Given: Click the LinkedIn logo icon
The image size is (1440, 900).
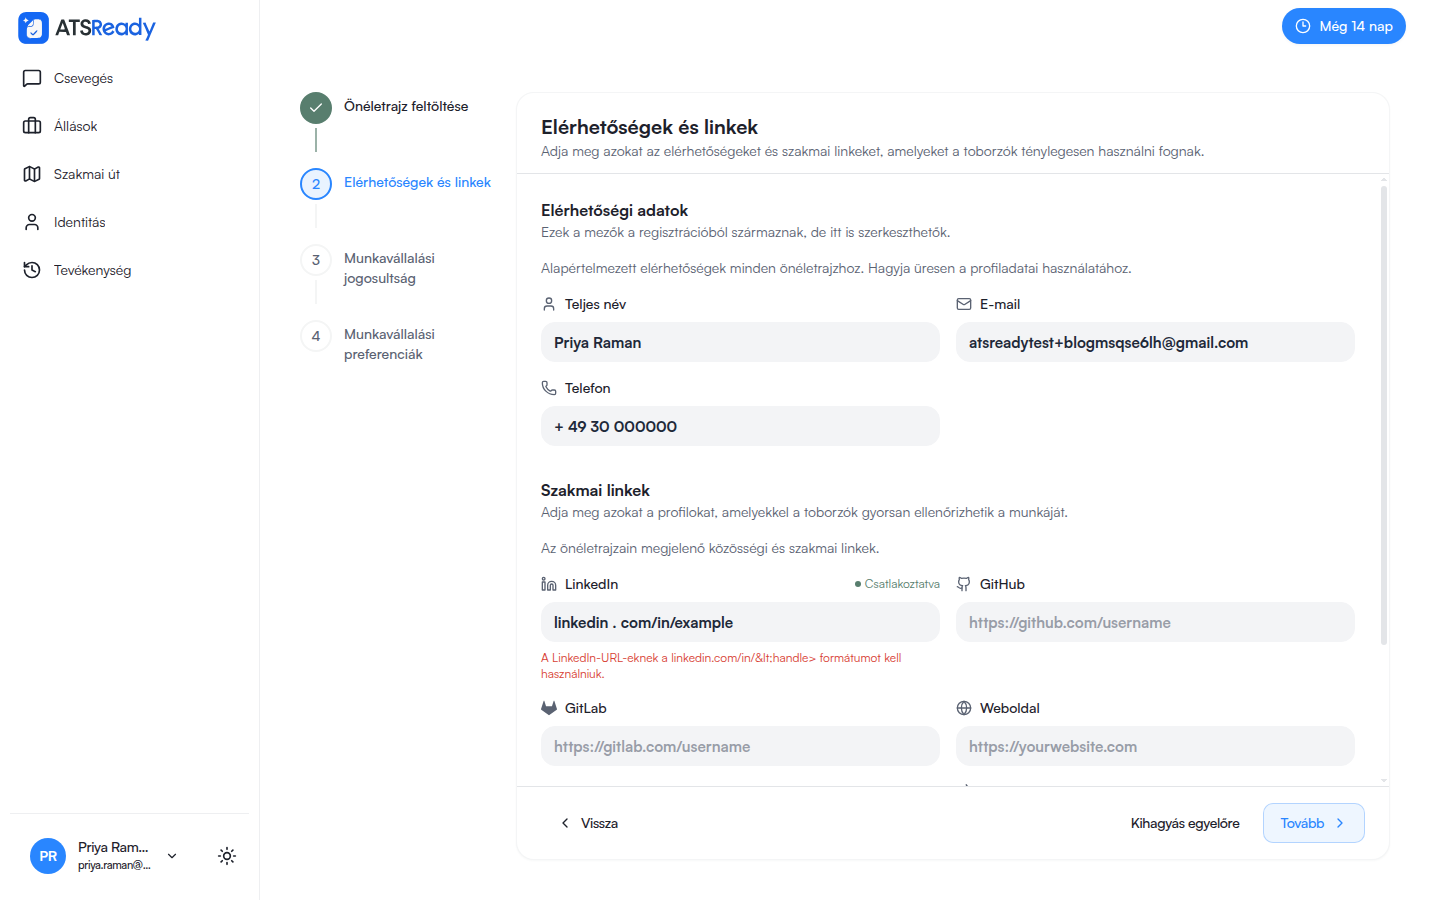Looking at the screenshot, I should tap(549, 584).
